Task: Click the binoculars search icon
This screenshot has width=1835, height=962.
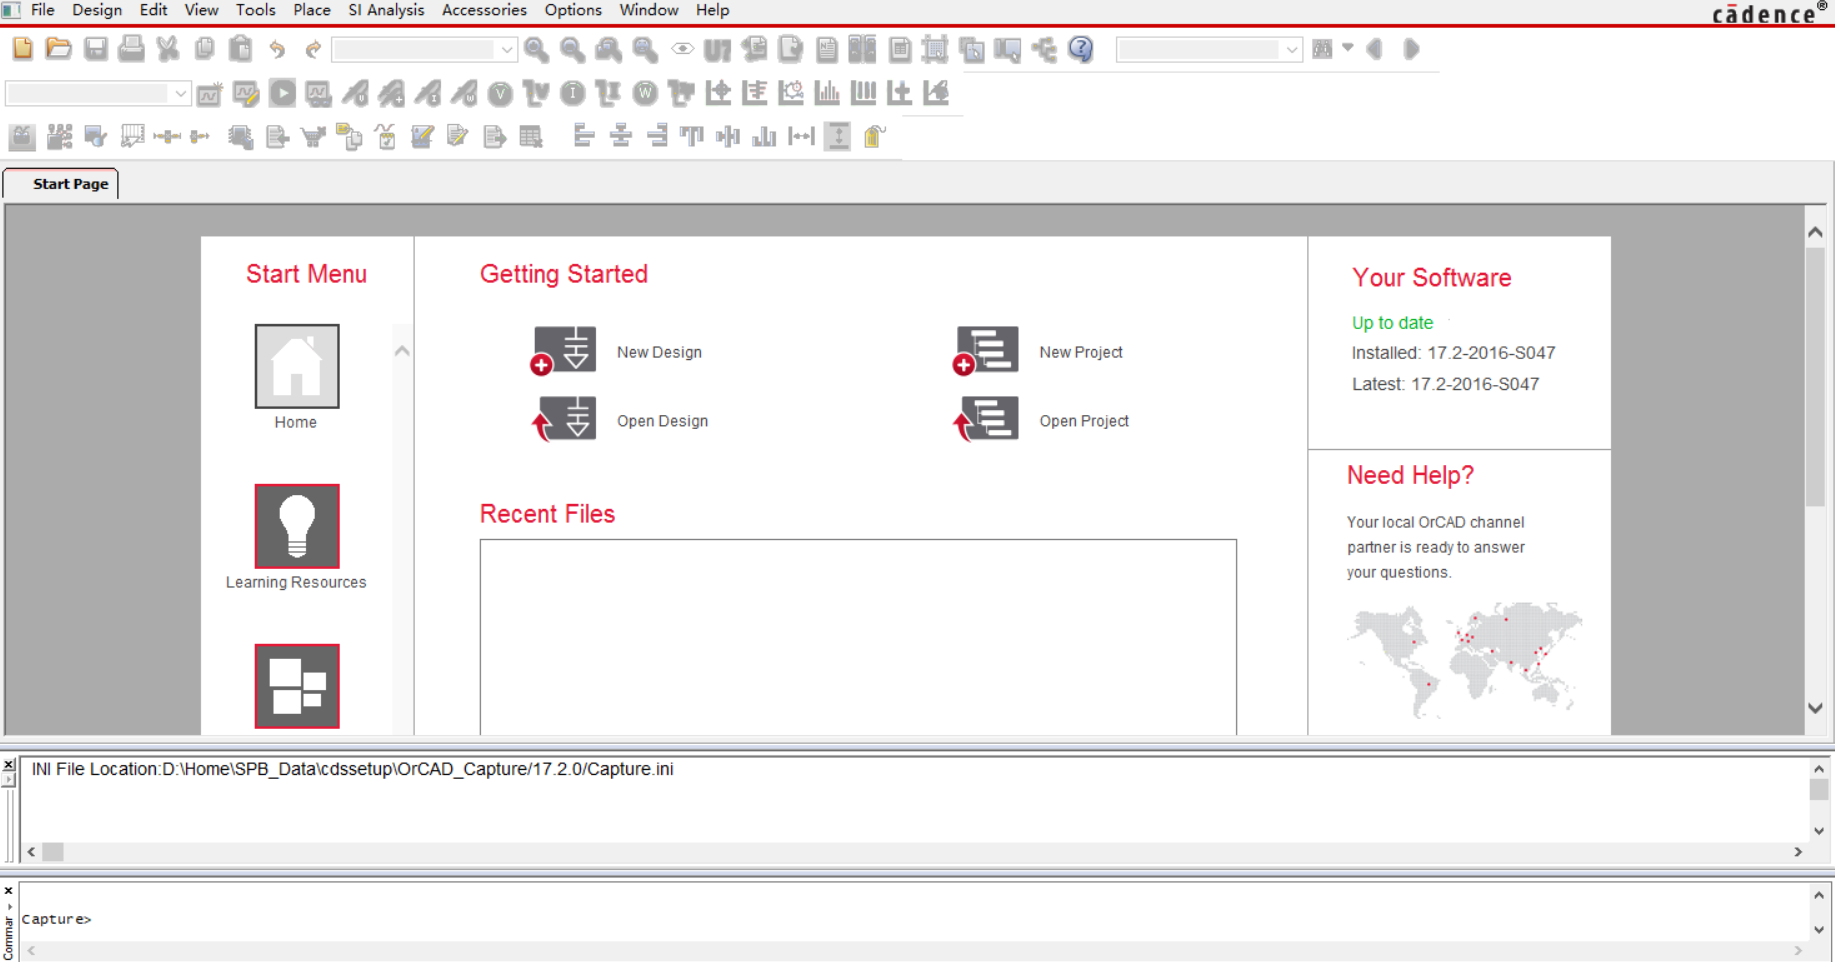Action: tap(1322, 48)
